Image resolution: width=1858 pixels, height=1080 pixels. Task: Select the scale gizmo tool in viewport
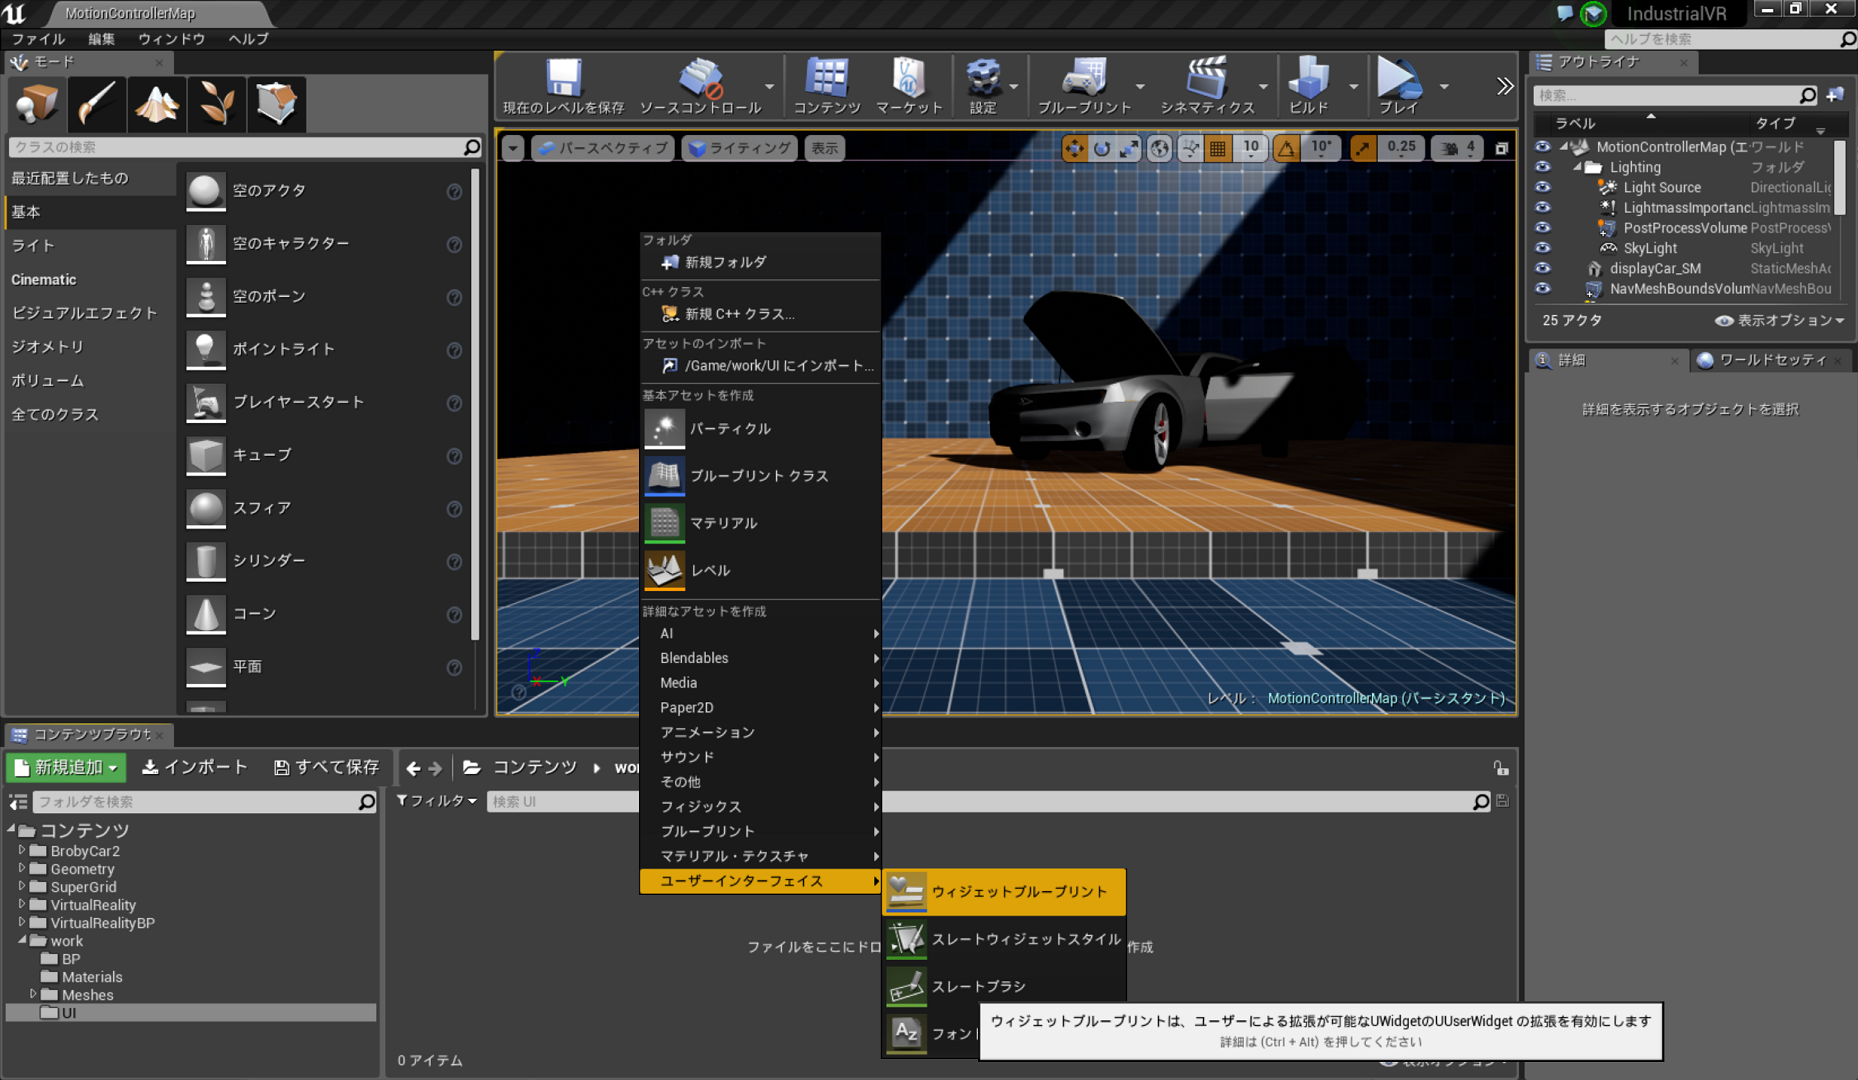pos(1129,148)
